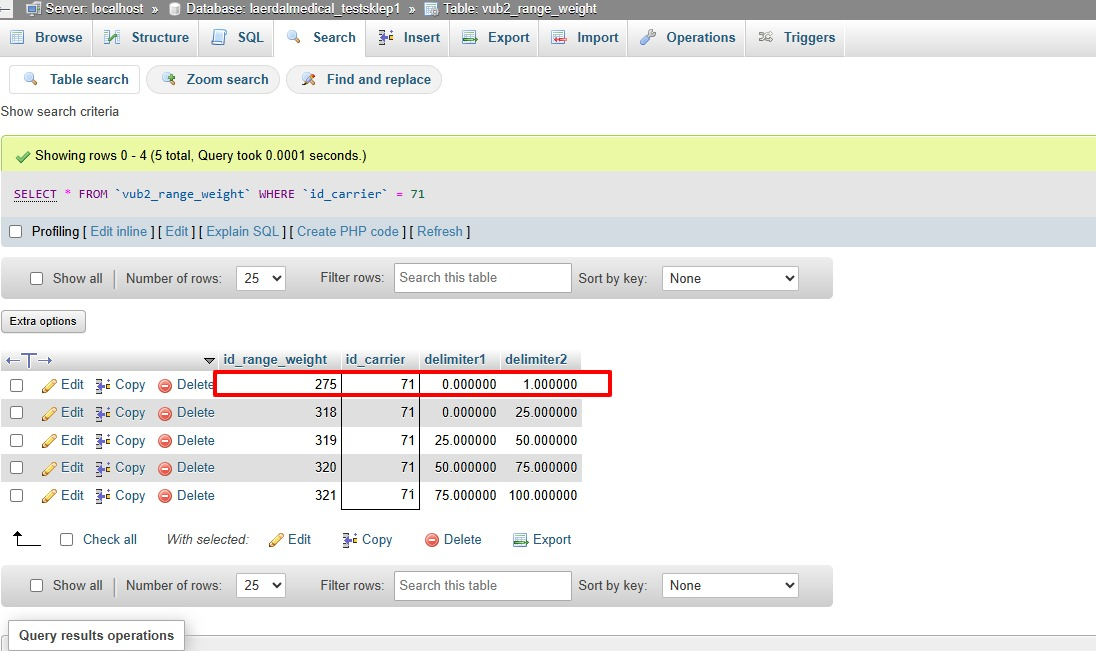1096x651 pixels.
Task: Click the Find and replace icon
Action: tap(308, 79)
